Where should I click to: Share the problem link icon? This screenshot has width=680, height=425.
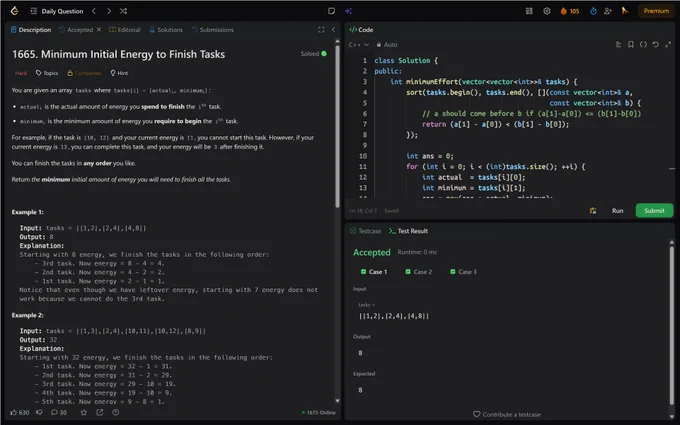[99, 412]
